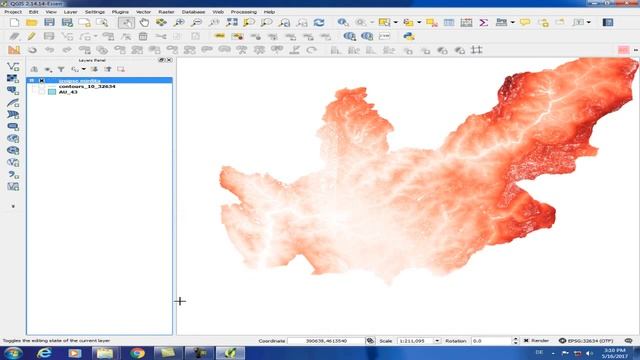Click the Zoom Full extent icon
Screen dimensions: 640x360
pyautogui.click(x=232, y=22)
